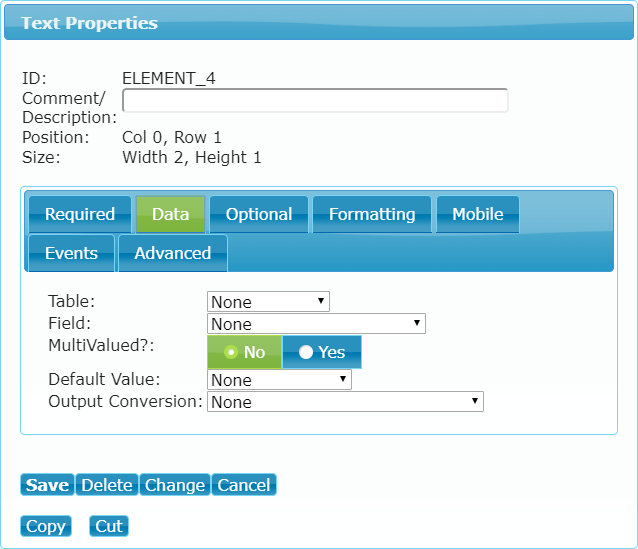
Task: Open the Mobile tab
Action: click(x=478, y=214)
